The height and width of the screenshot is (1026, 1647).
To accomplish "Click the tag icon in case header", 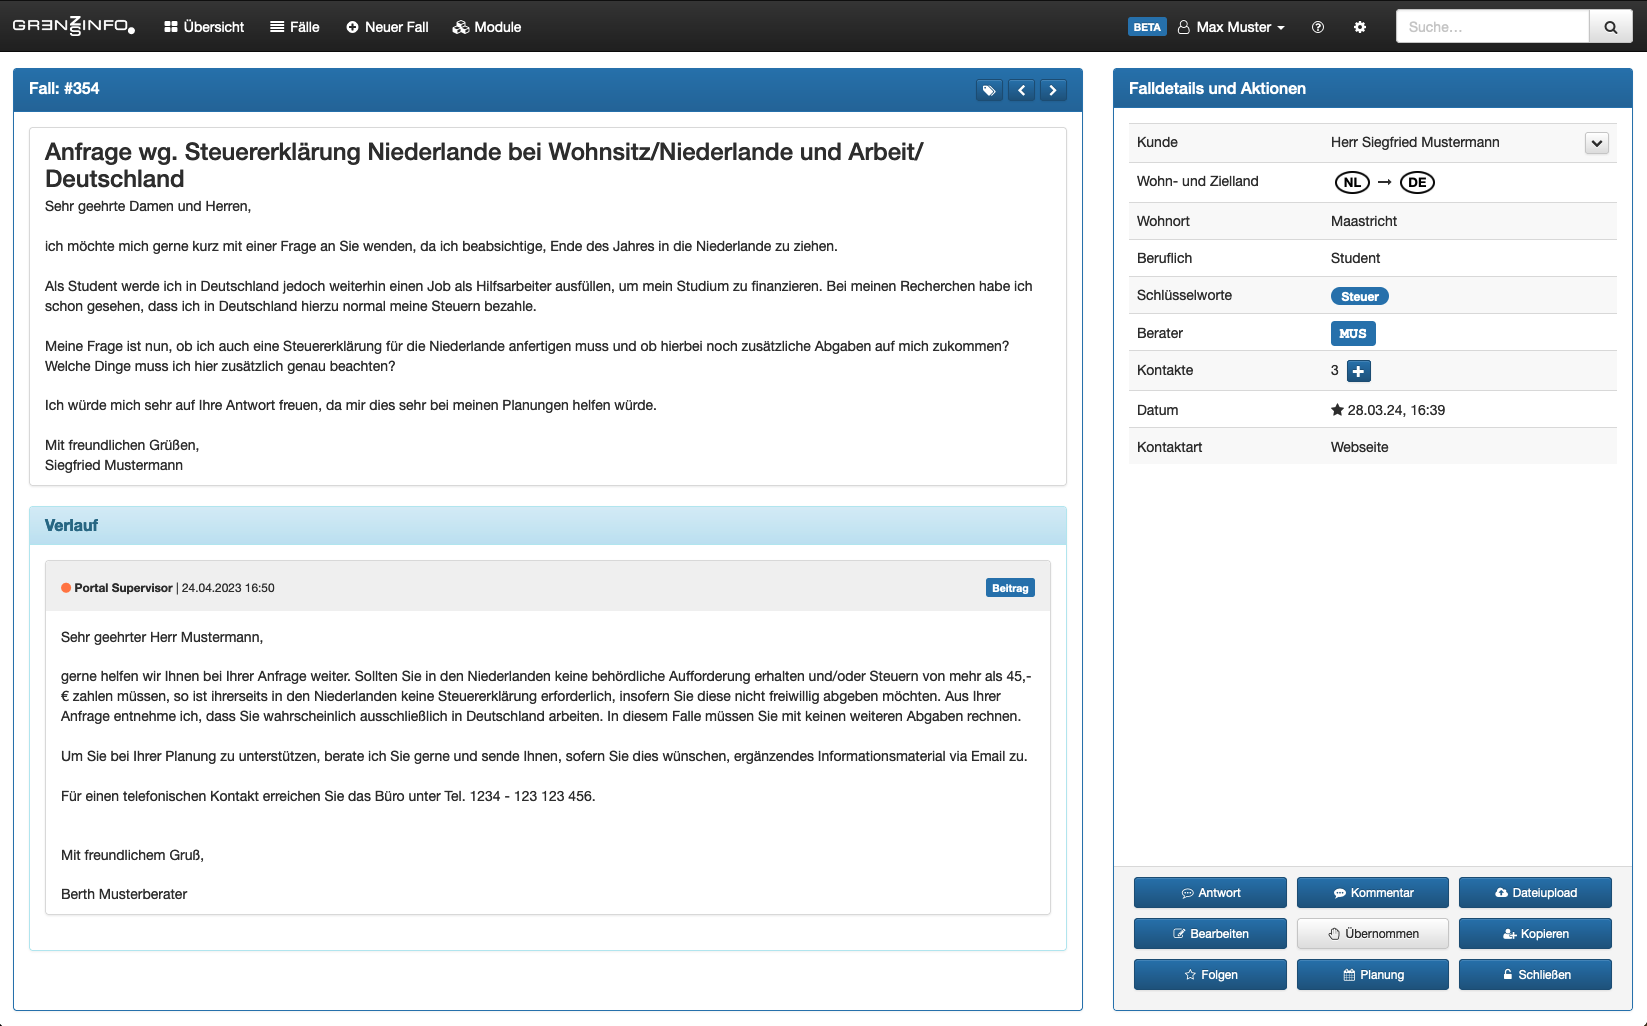I will 989,90.
